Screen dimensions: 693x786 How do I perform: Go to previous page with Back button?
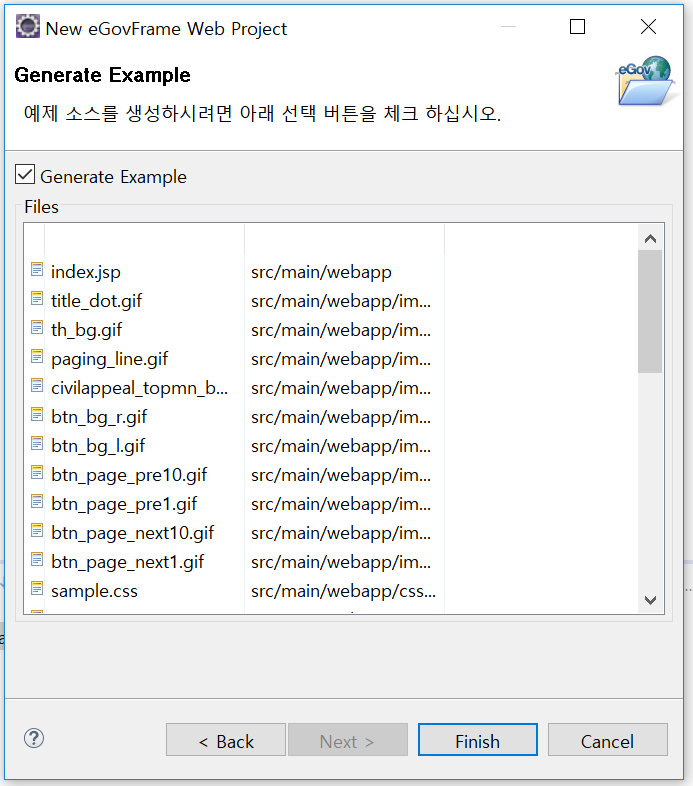[x=226, y=740]
